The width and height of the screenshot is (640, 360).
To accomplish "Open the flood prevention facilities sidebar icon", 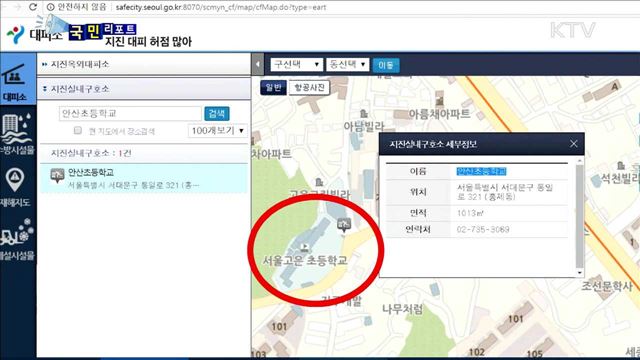I will (x=16, y=133).
